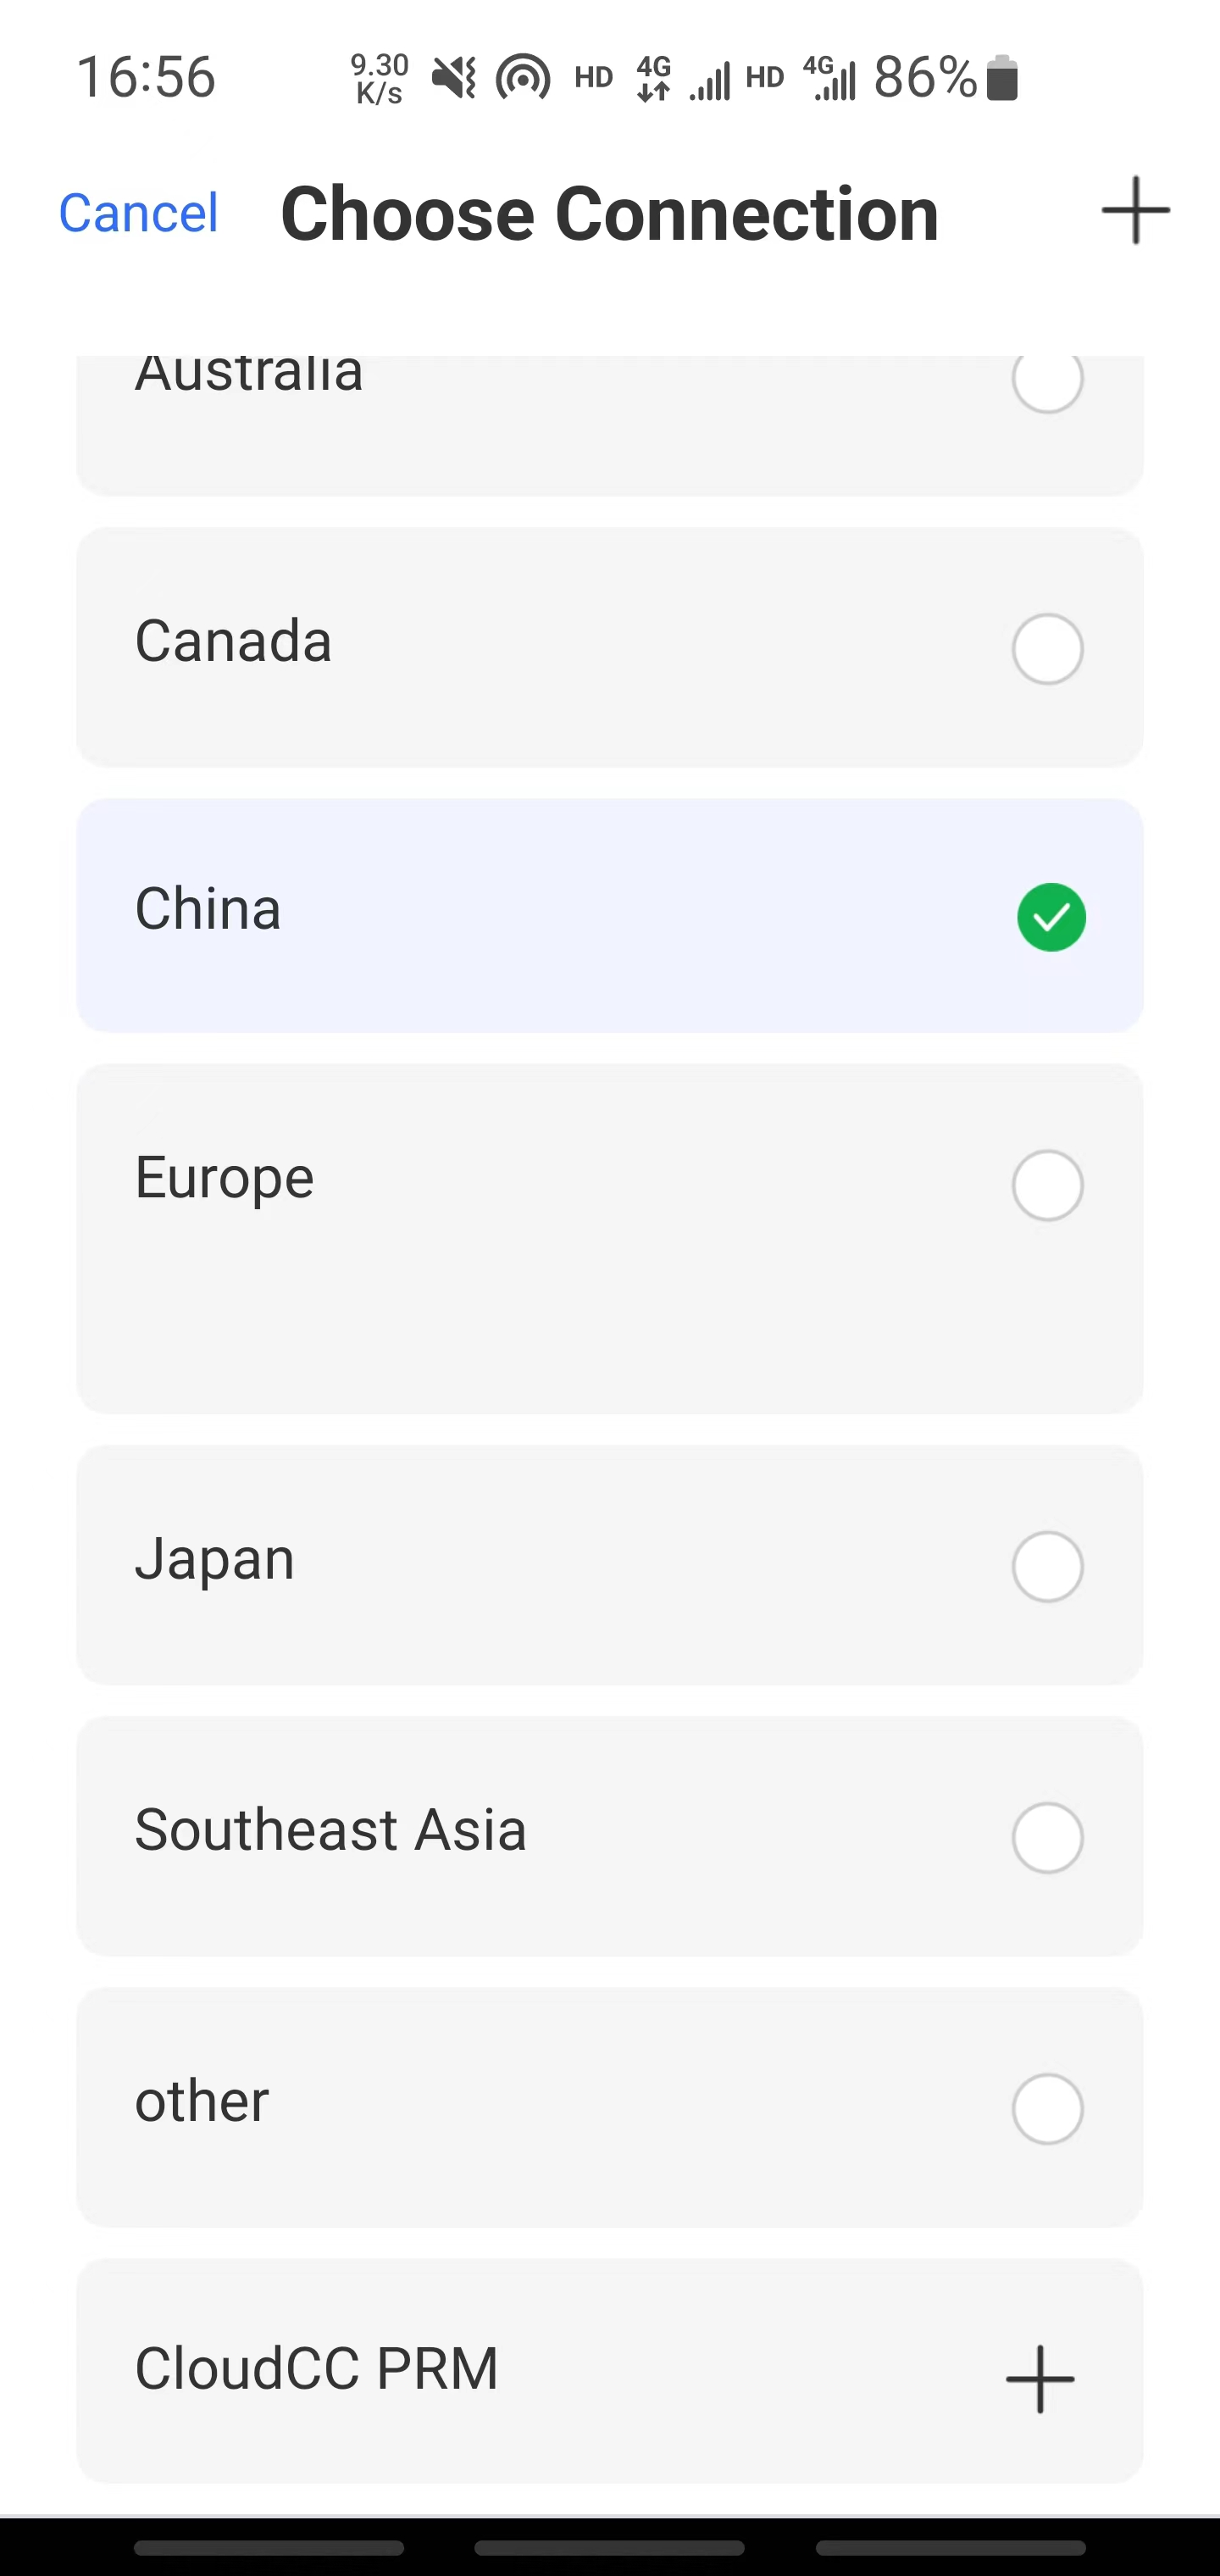Open the CloudCC PRM entry

coord(317,2369)
